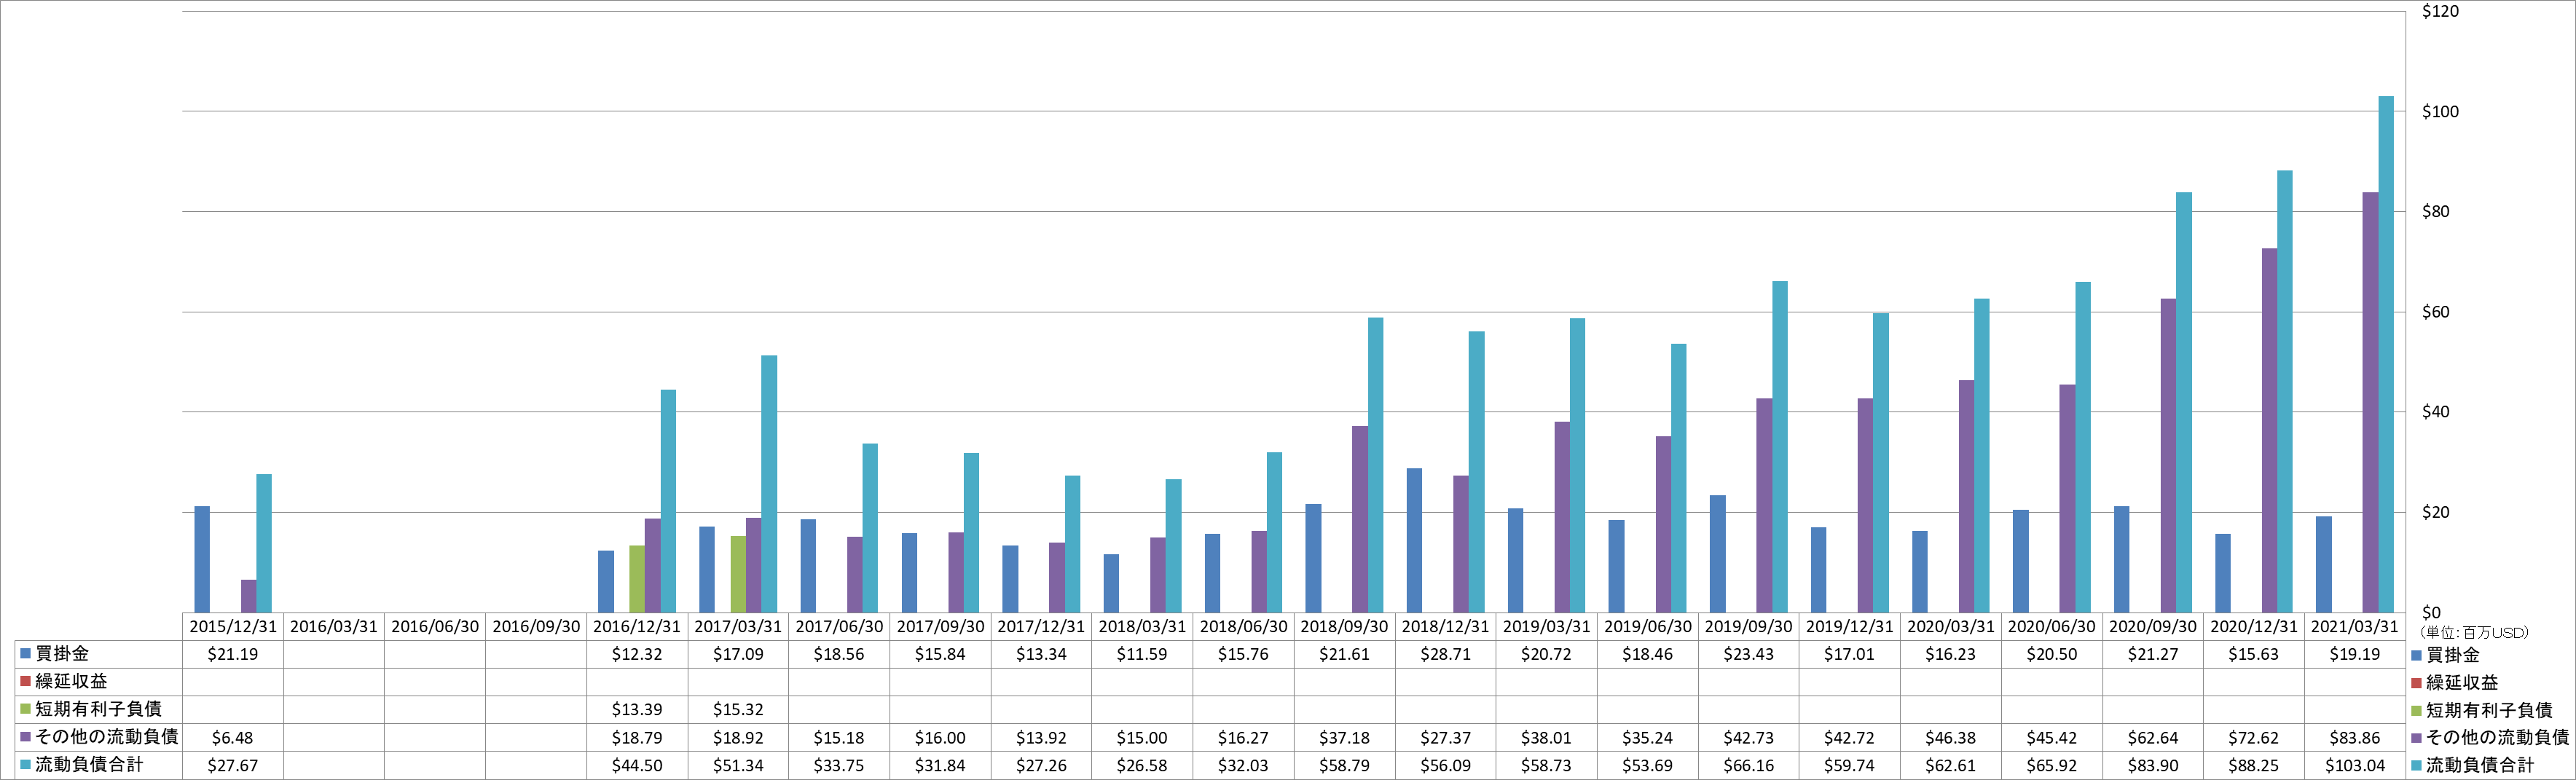Click the 2016/12/31 date column header
The image size is (2576, 780).
637,626
